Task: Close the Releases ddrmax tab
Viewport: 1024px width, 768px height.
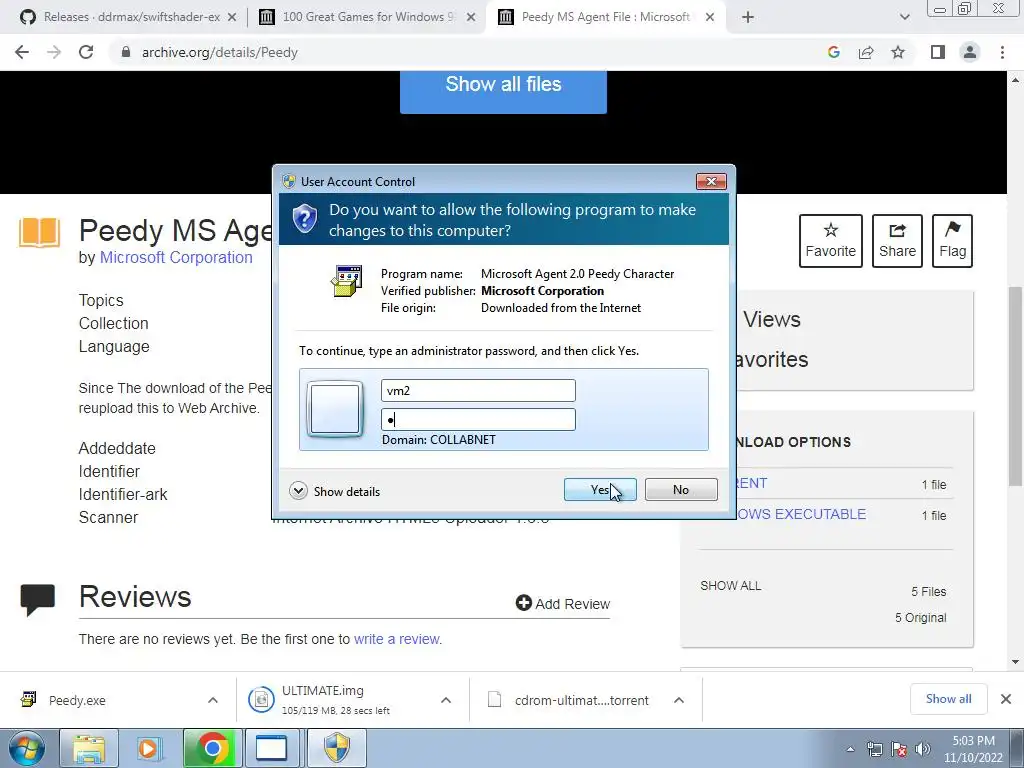Action: (232, 17)
